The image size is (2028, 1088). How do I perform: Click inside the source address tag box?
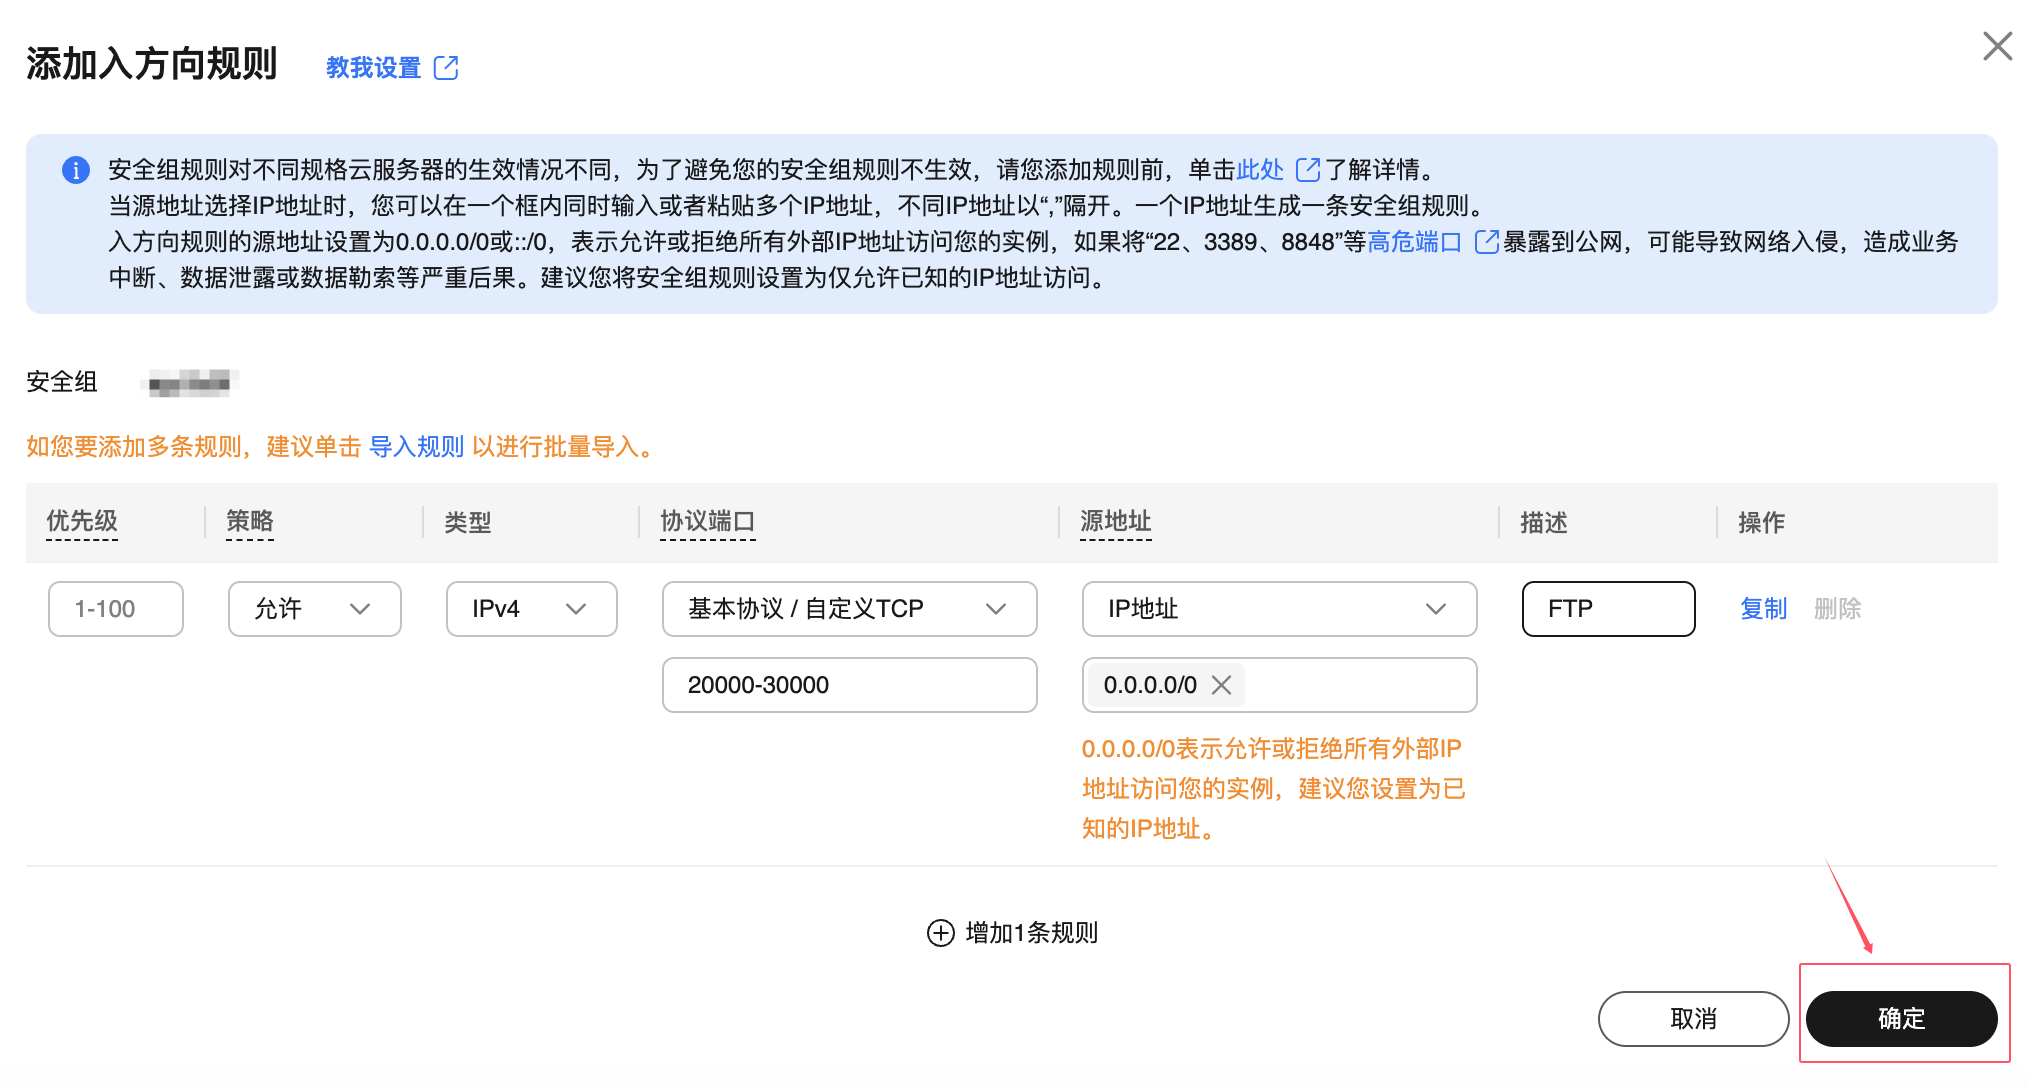pyautogui.click(x=1280, y=685)
